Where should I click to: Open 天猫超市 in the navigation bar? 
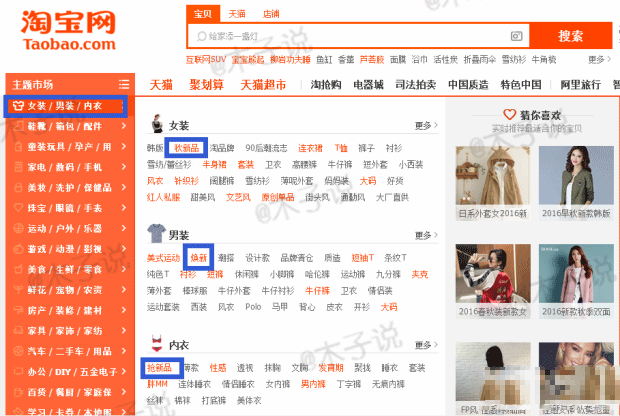(x=263, y=85)
